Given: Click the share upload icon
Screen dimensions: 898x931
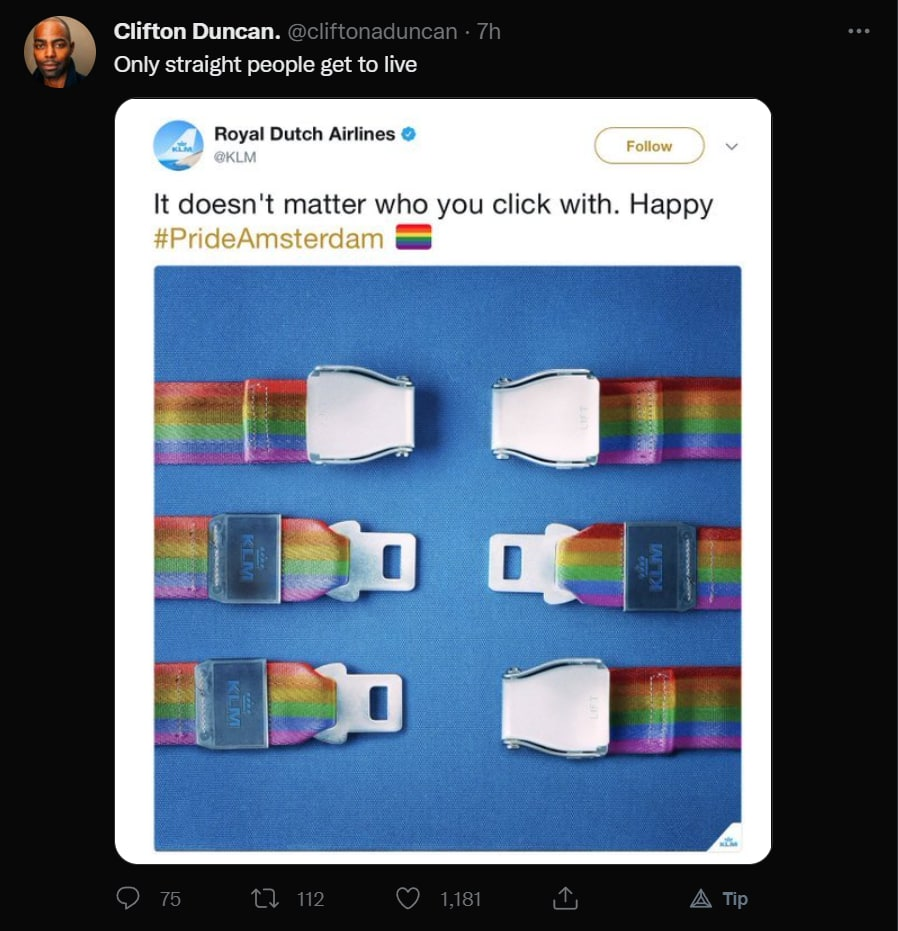Looking at the screenshot, I should click(x=565, y=898).
